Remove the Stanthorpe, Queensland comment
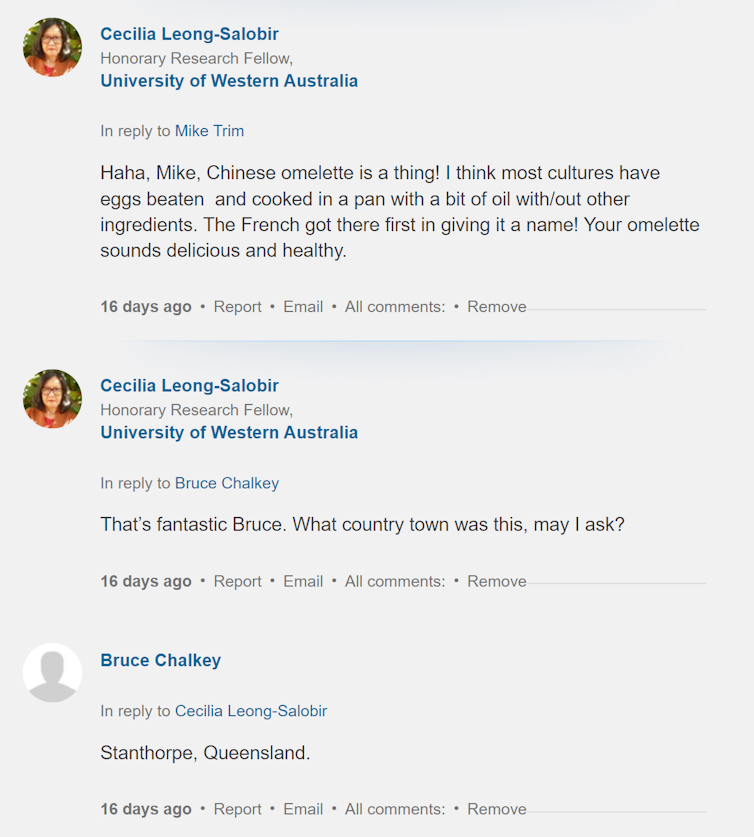 (x=497, y=809)
